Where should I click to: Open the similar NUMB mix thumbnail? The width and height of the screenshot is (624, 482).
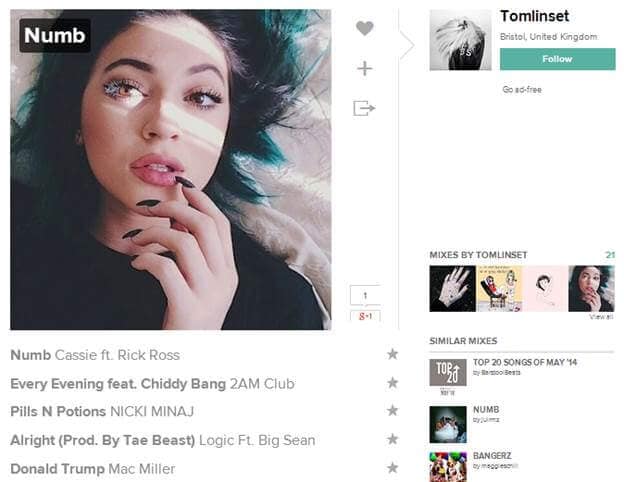(448, 424)
